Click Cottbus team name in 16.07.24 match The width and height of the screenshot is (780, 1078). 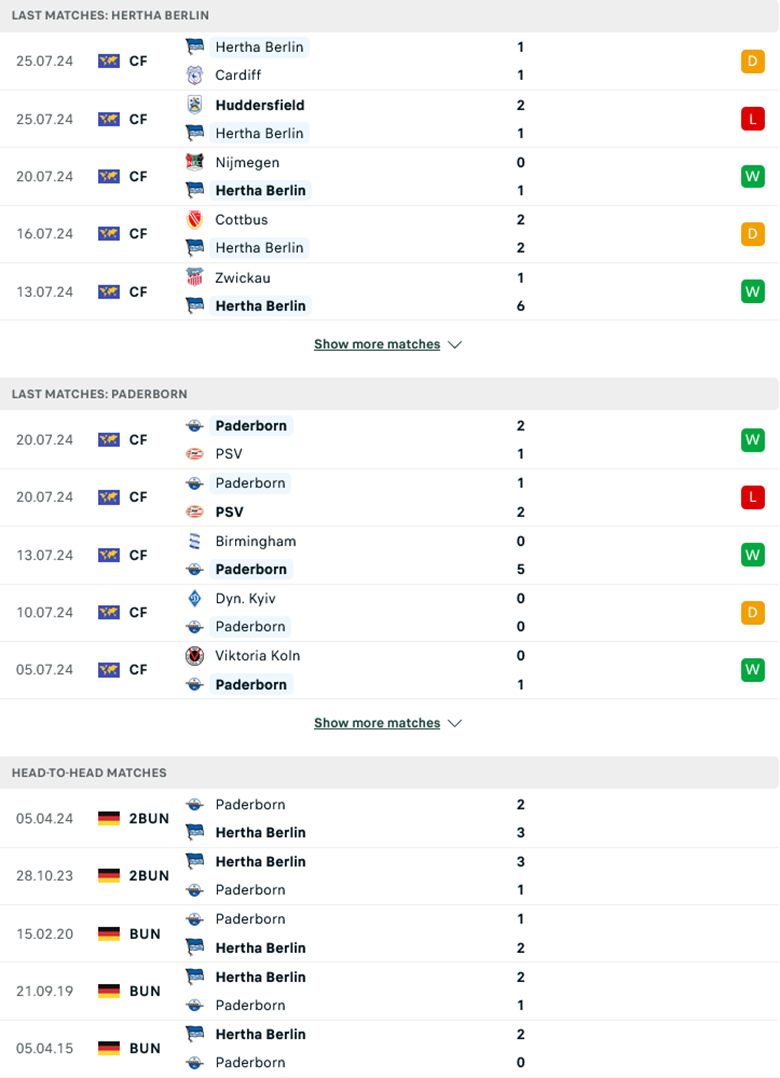tap(241, 220)
